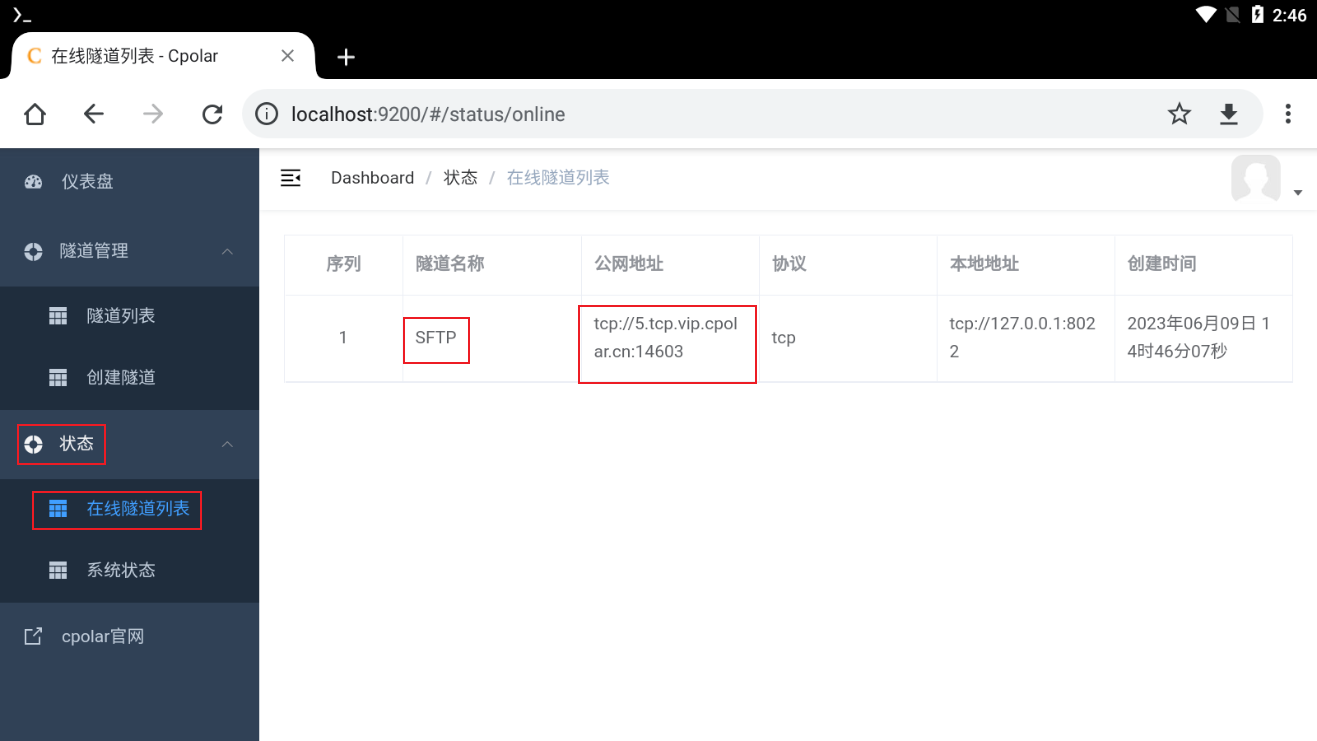The height and width of the screenshot is (741, 1317).
Task: Open the cpolar官网 external link
Action: (x=129, y=636)
